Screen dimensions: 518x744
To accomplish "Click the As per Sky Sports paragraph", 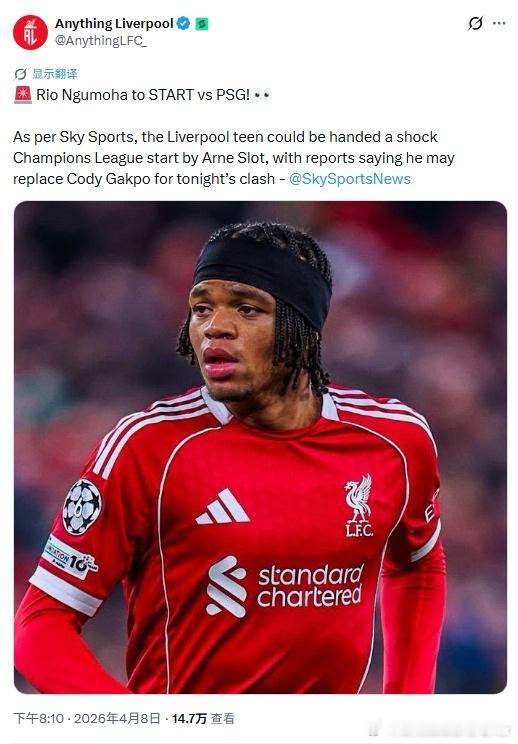I will click(x=234, y=158).
